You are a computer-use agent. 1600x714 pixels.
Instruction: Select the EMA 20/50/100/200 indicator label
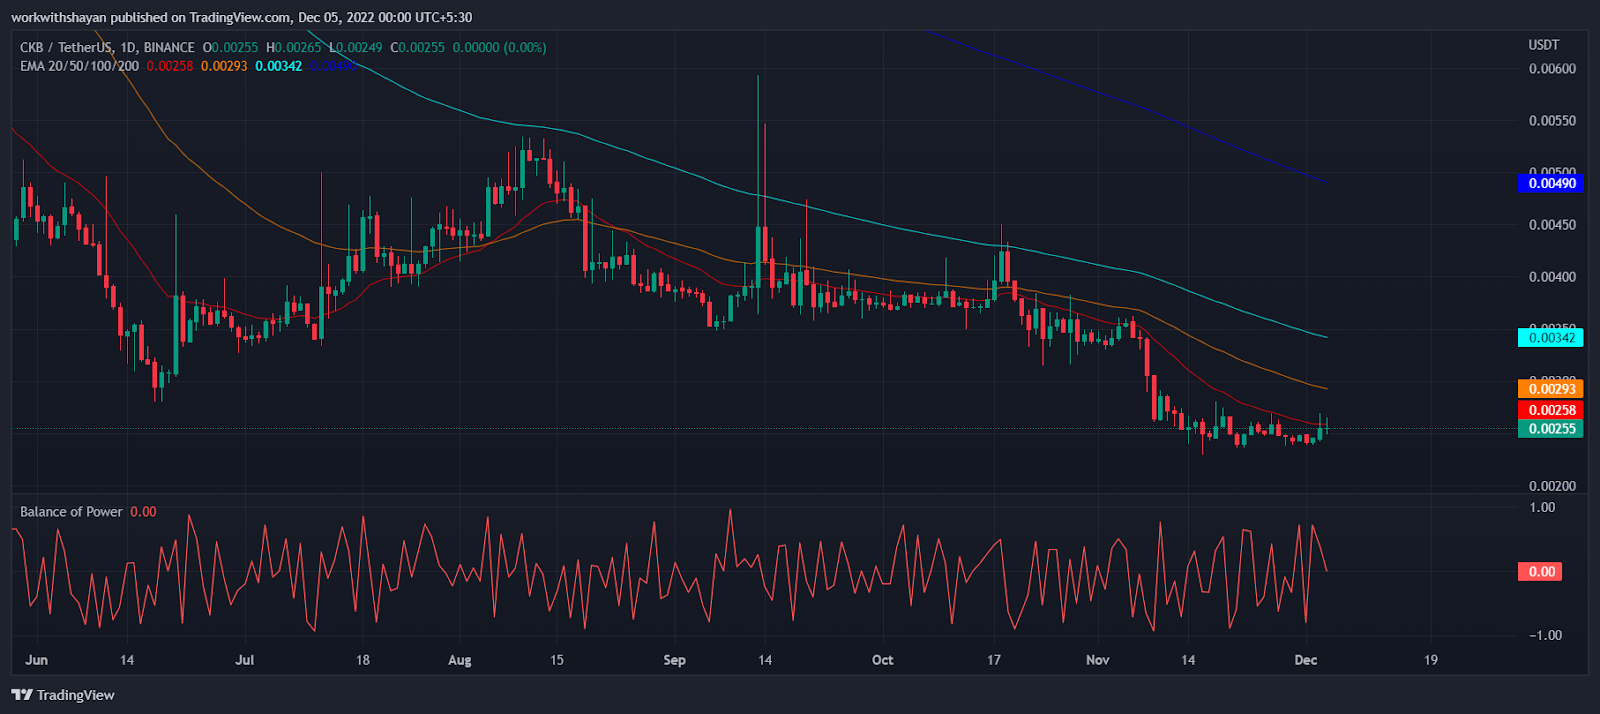coord(80,66)
